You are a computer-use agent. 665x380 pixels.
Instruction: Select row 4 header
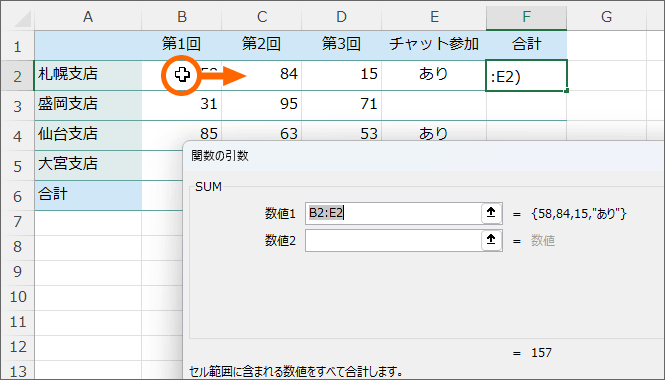(17, 136)
